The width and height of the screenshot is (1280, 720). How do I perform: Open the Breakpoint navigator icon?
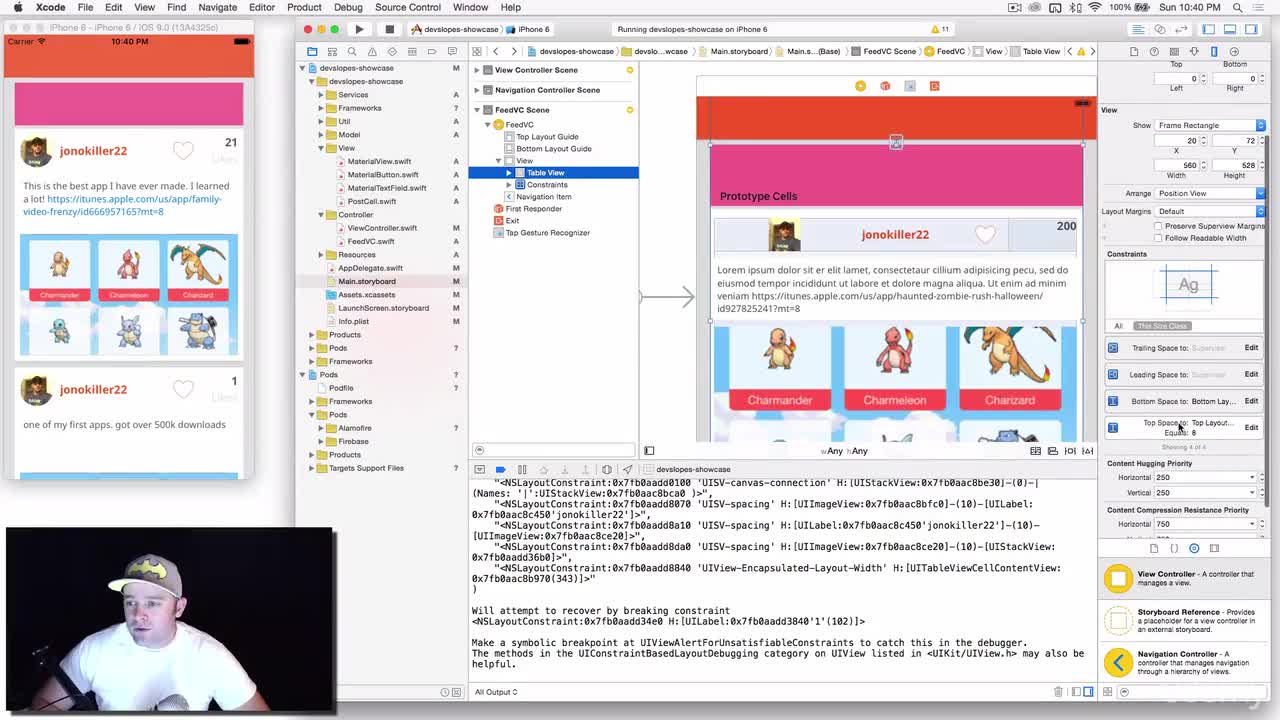[x=432, y=51]
